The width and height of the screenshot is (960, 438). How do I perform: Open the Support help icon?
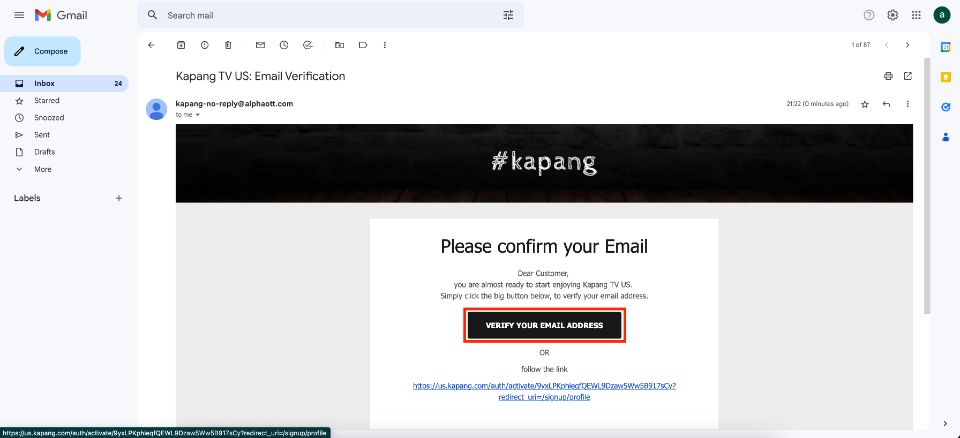[x=869, y=15]
